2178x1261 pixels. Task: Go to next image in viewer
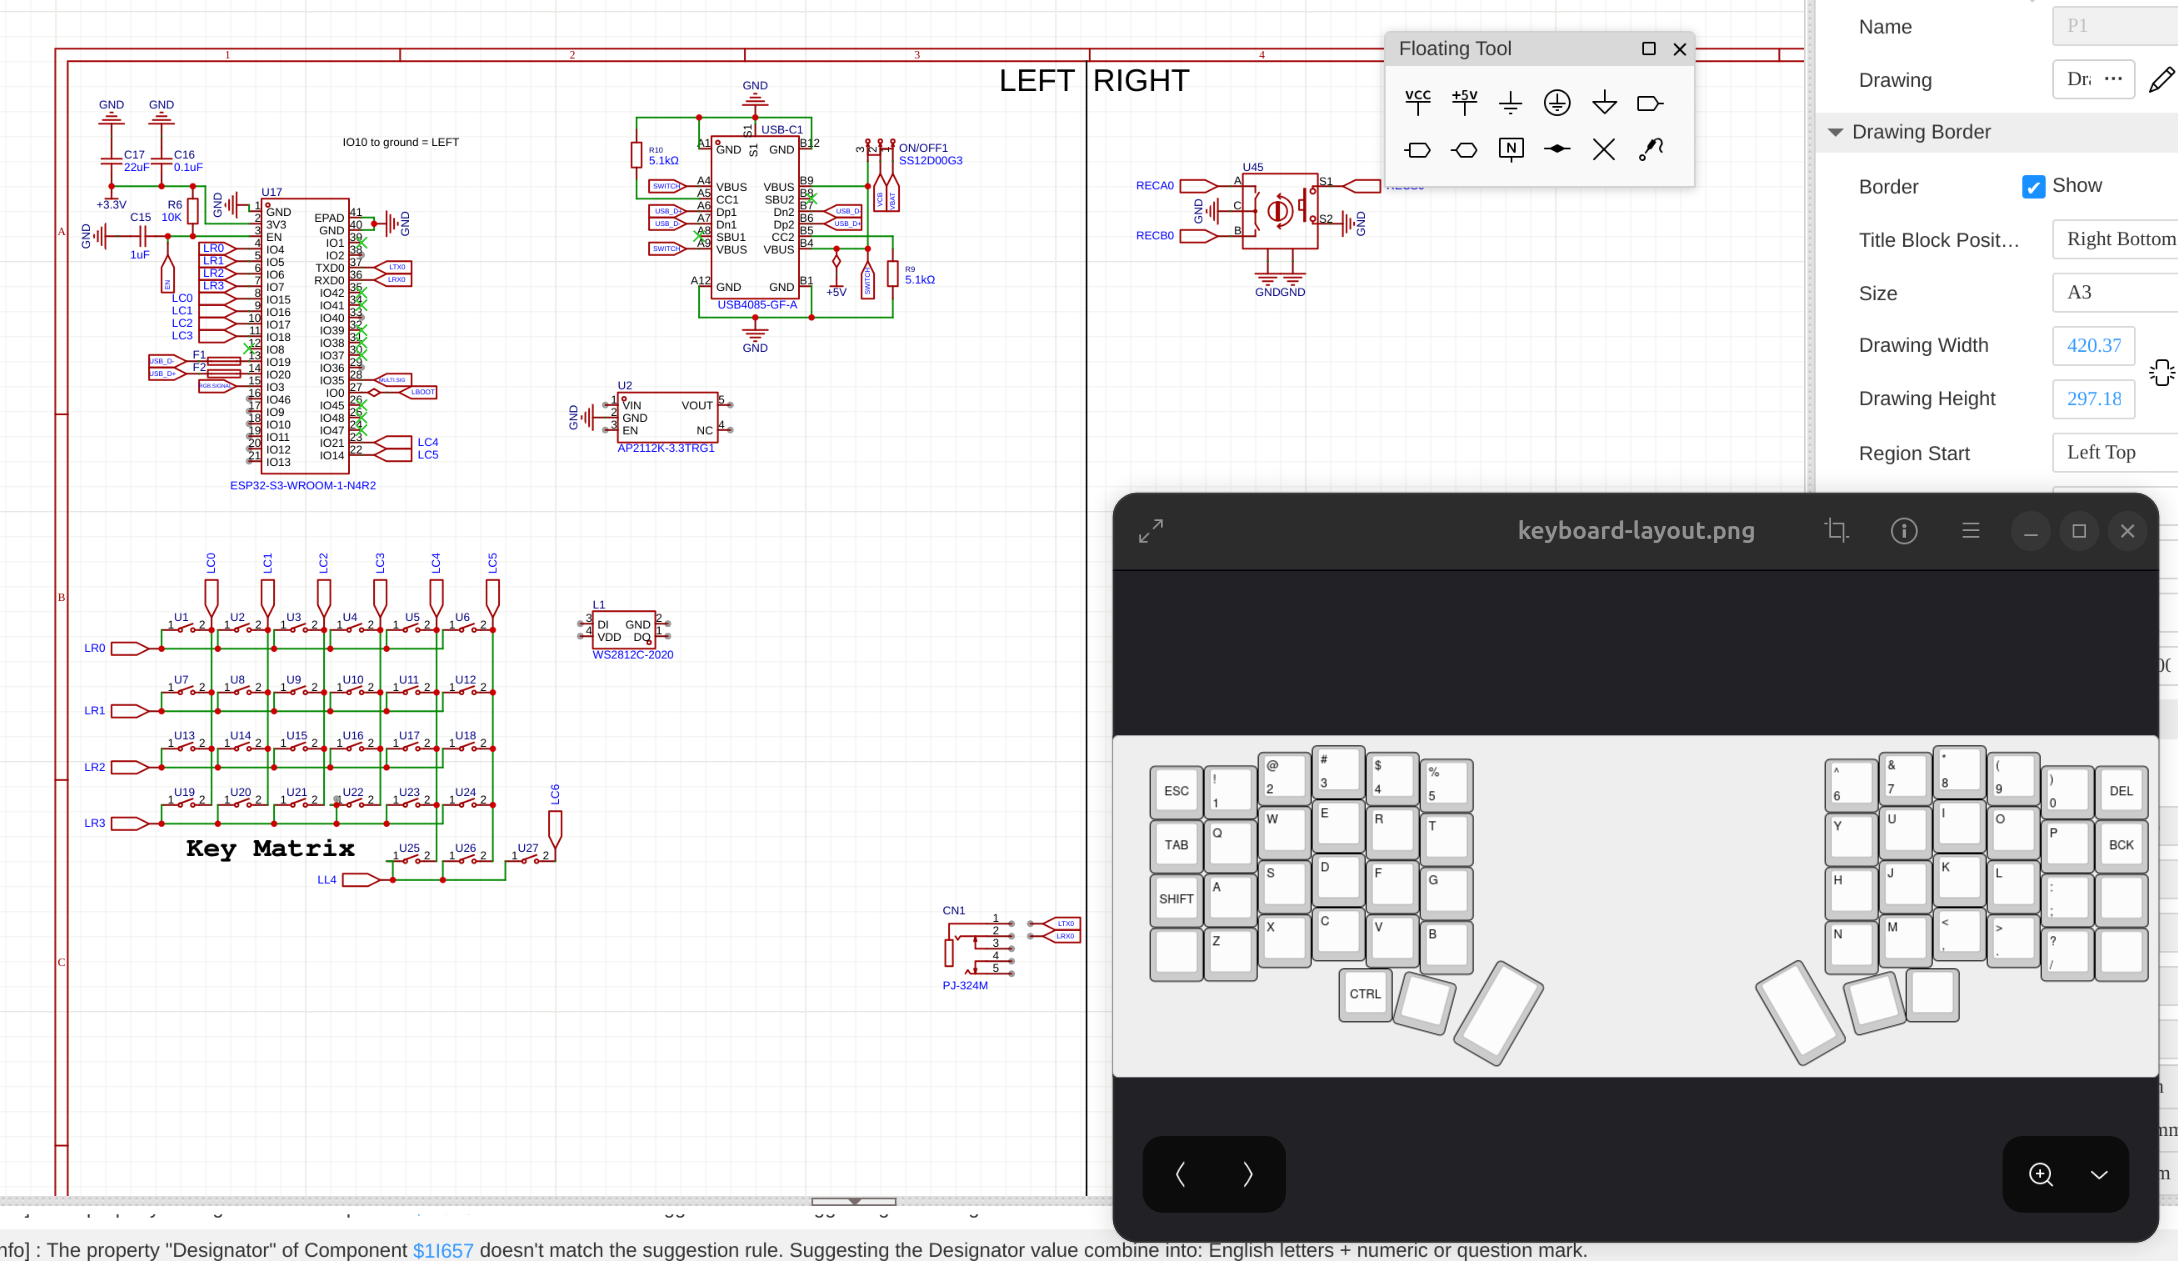tap(1247, 1174)
